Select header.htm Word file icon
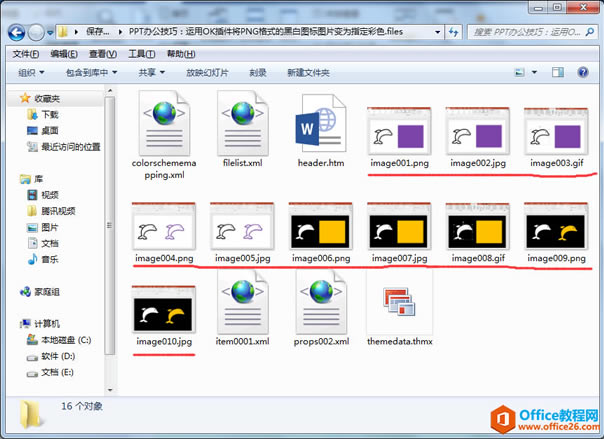This screenshot has width=604, height=439. [x=321, y=123]
